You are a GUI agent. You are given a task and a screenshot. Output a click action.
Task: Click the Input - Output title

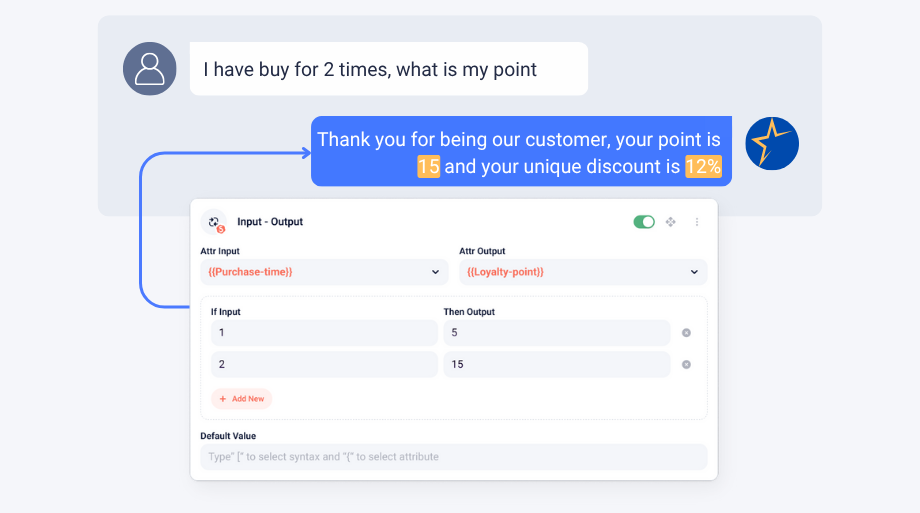(x=270, y=222)
